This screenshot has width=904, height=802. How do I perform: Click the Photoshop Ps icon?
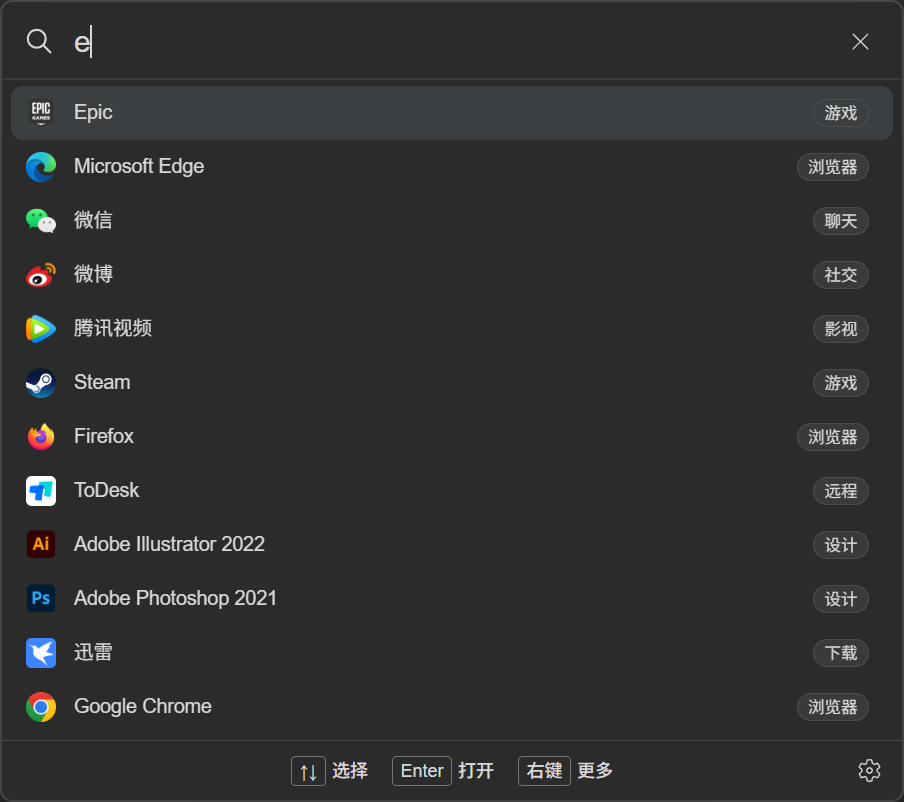point(41,598)
